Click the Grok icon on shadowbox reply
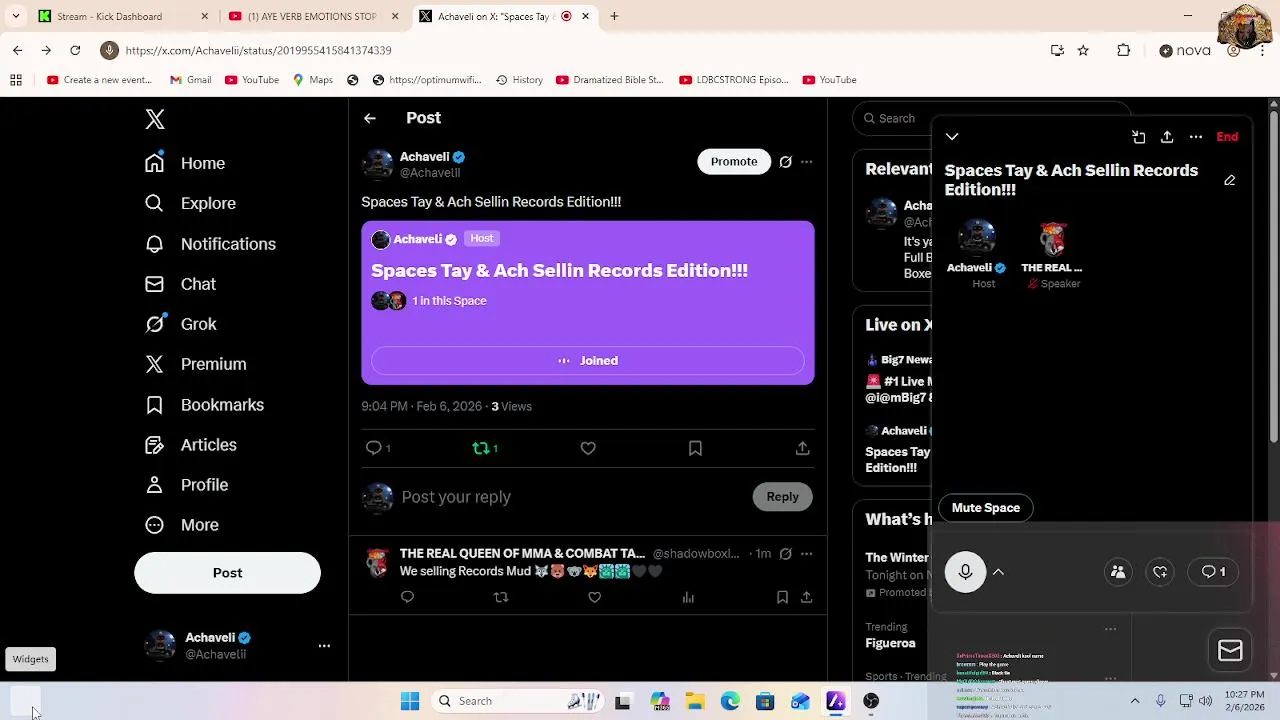 [x=786, y=553]
